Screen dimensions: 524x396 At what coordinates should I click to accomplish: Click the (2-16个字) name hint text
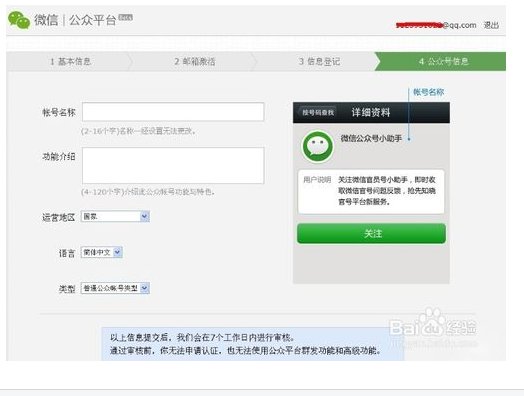[x=138, y=131]
